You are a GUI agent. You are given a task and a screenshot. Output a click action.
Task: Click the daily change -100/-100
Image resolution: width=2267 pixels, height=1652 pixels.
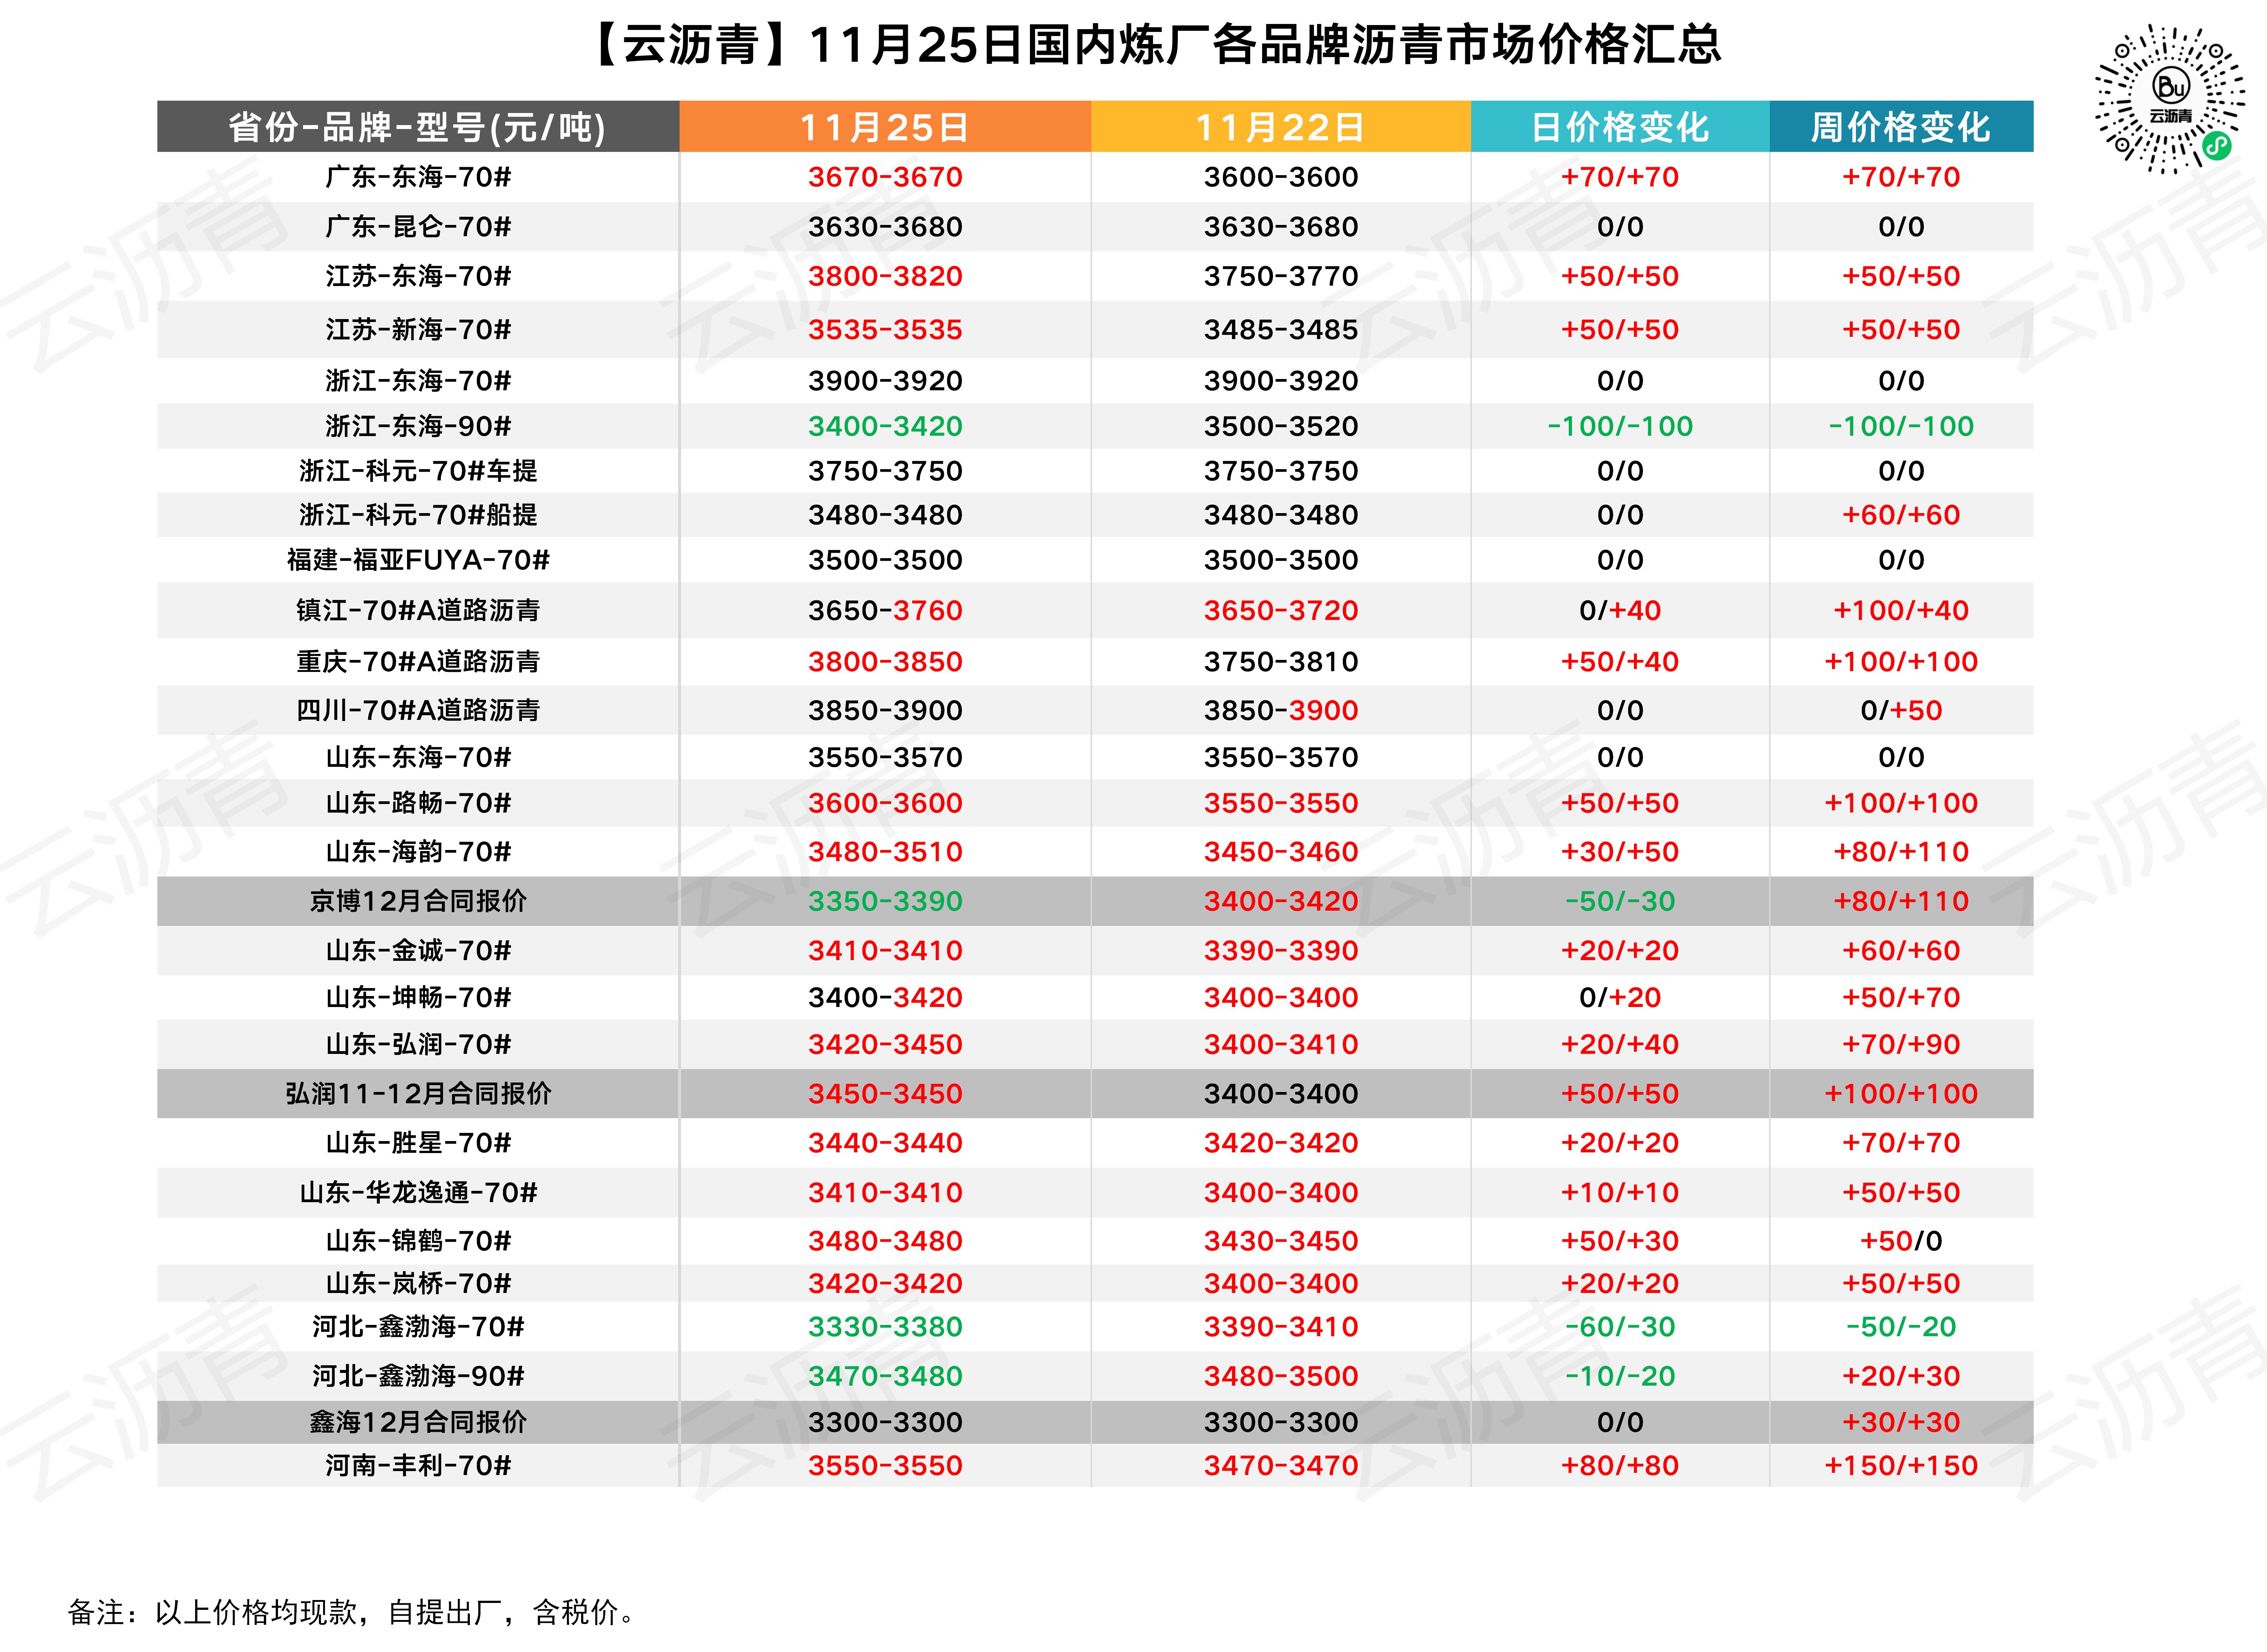[1620, 426]
